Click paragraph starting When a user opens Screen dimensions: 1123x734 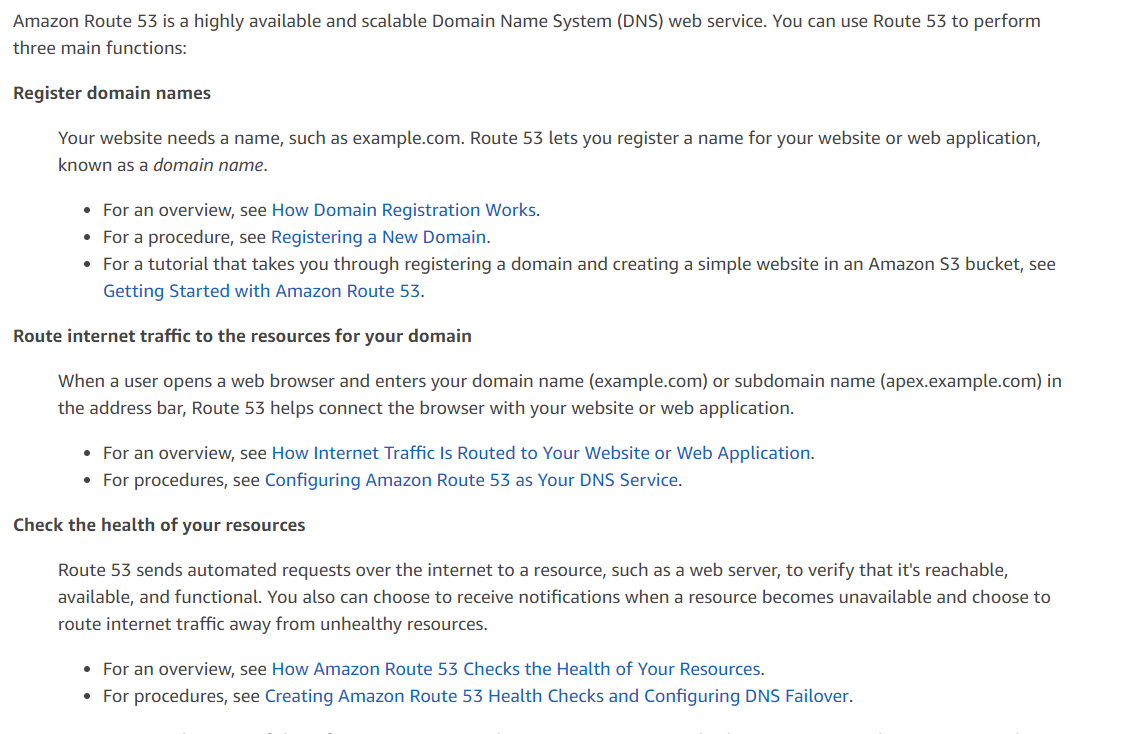coord(559,395)
